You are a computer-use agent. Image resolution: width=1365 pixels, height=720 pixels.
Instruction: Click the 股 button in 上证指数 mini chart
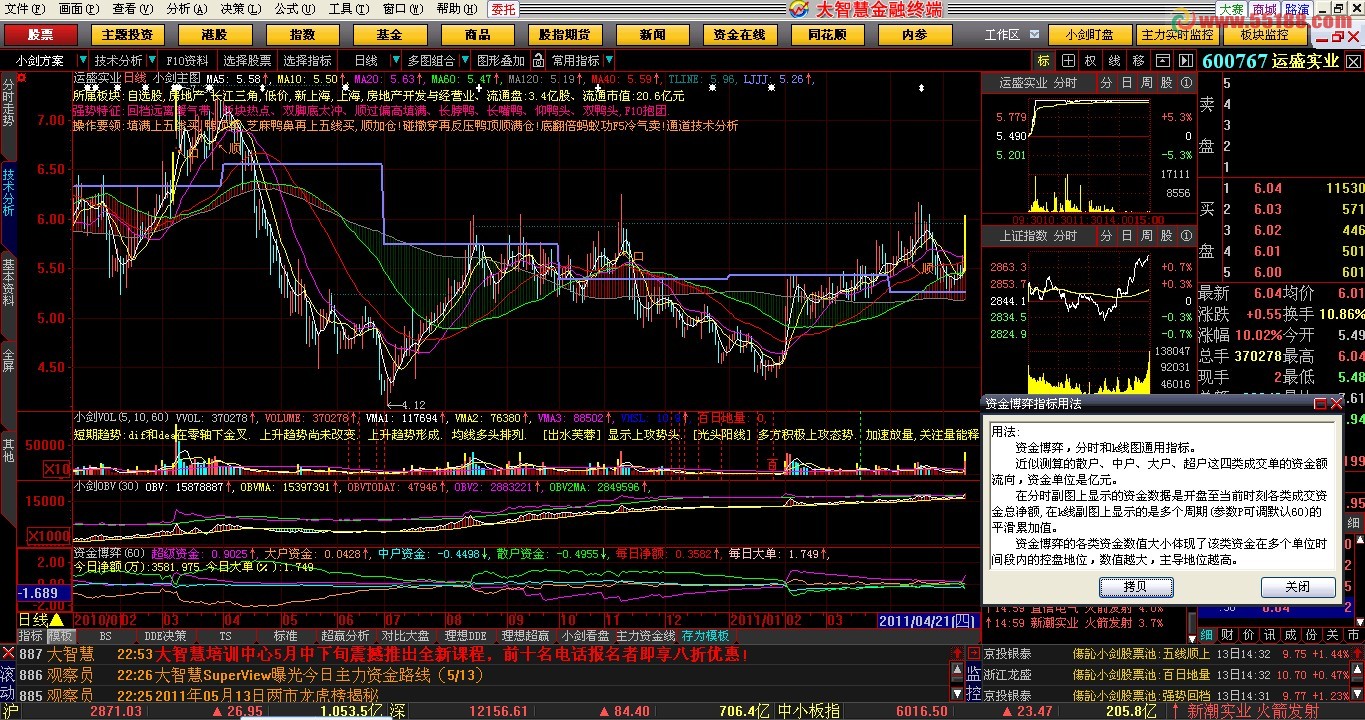1166,235
